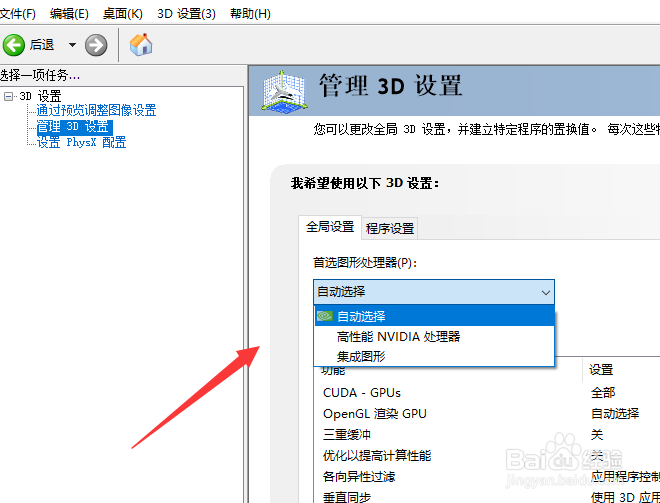Viewport: 660px width, 503px height.
Task: Open the 桌面(K) menu
Action: (123, 14)
